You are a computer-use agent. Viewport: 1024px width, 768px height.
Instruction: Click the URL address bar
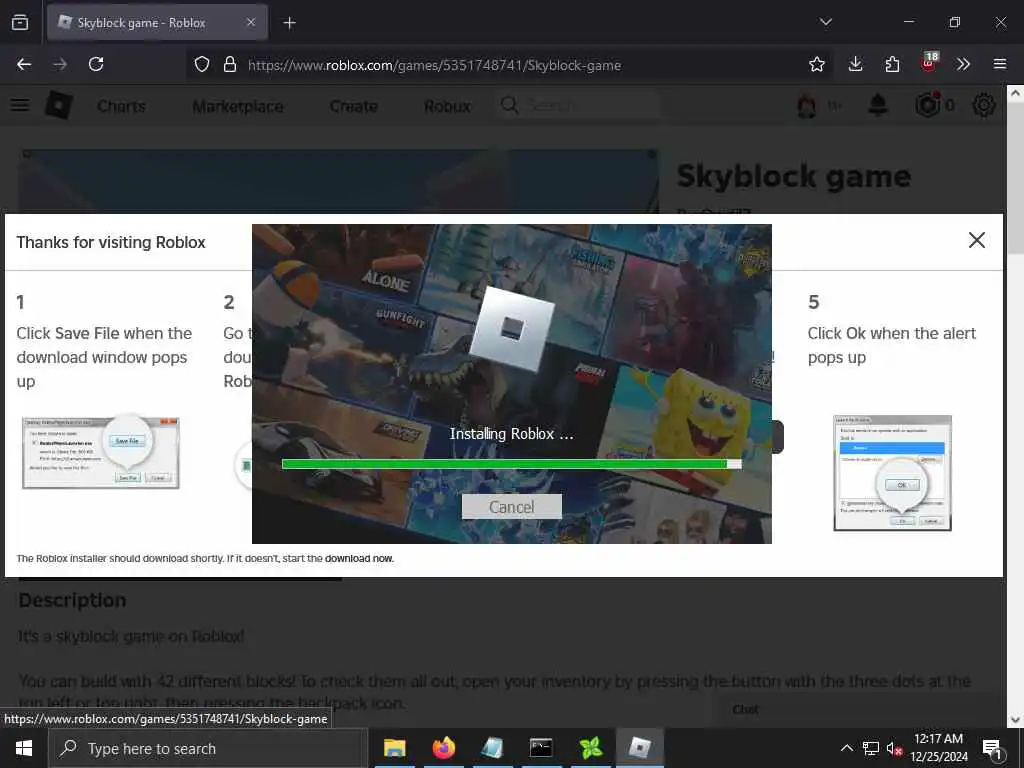click(x=509, y=65)
